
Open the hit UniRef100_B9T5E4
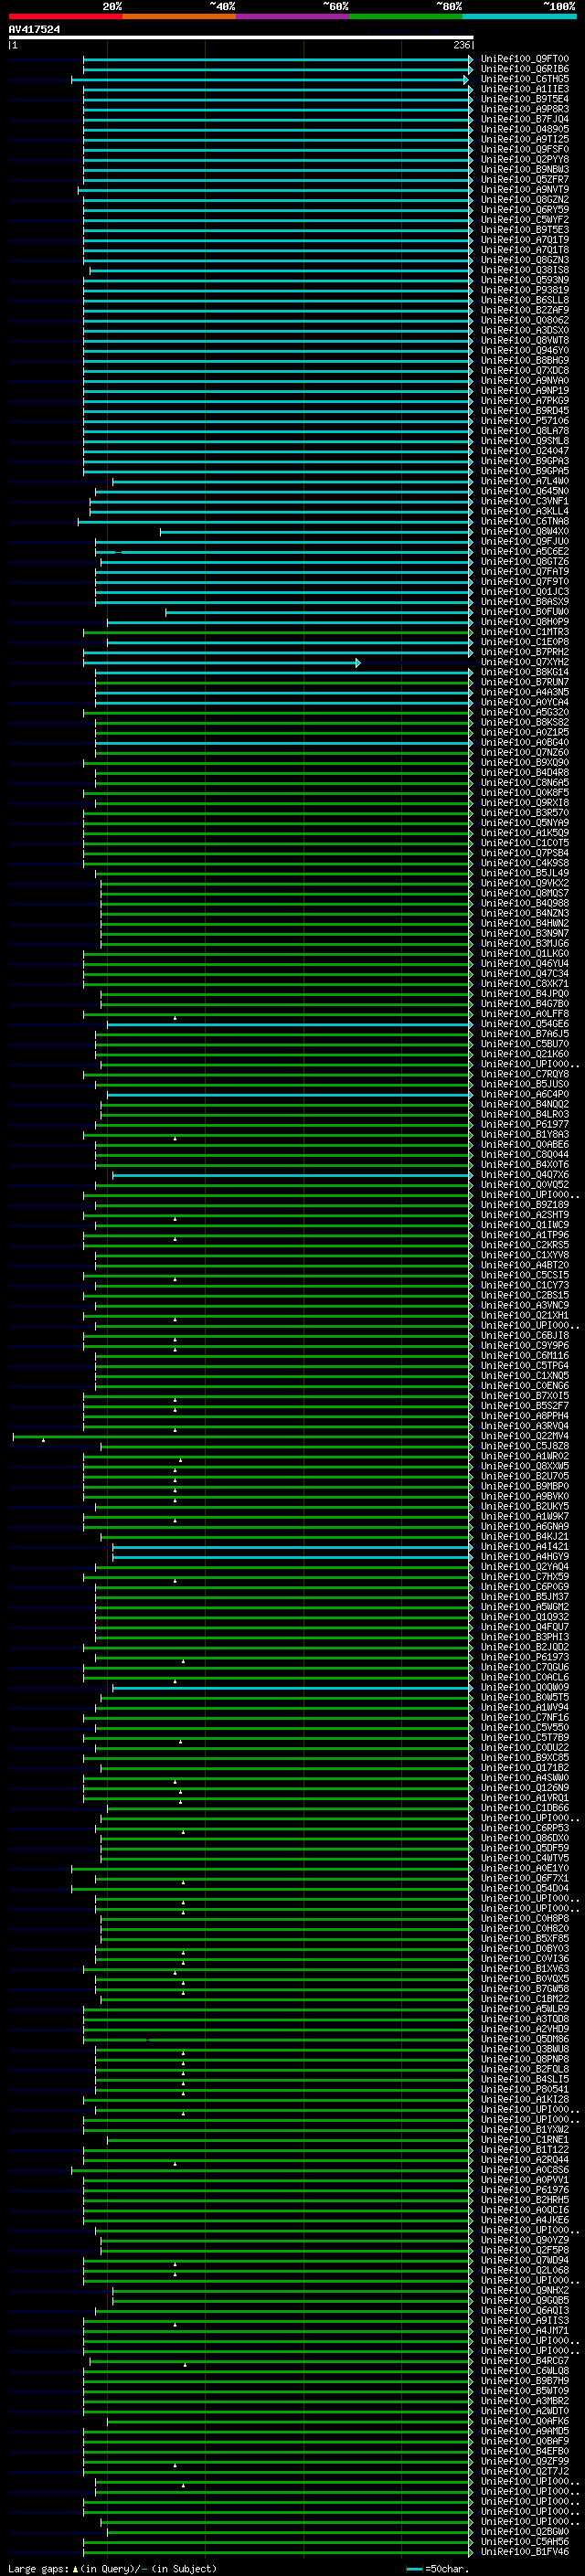524,99
